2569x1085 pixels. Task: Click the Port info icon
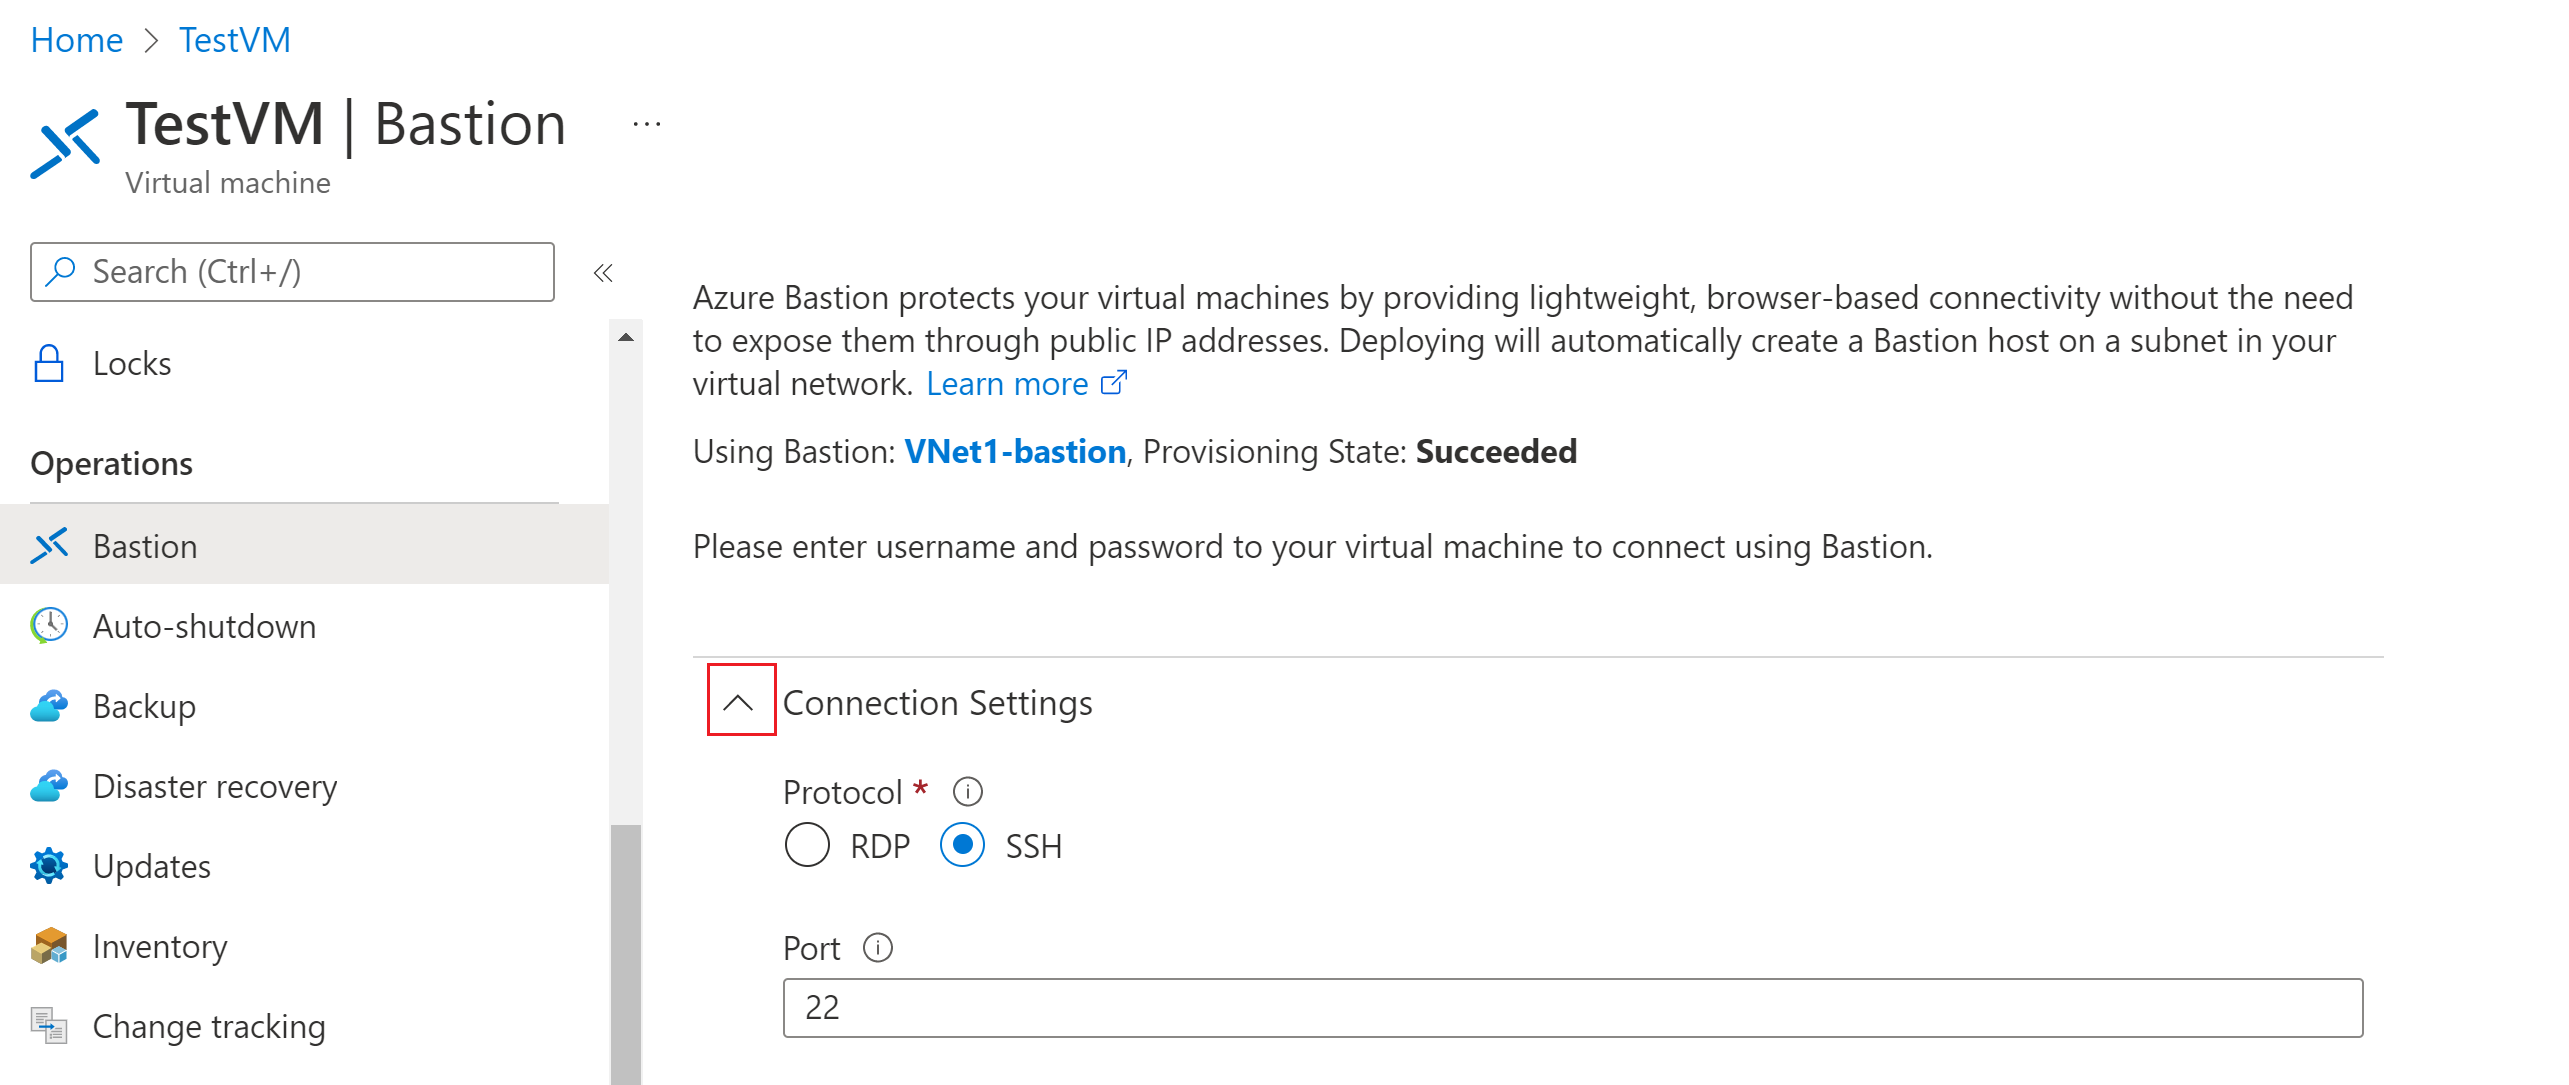tap(877, 948)
